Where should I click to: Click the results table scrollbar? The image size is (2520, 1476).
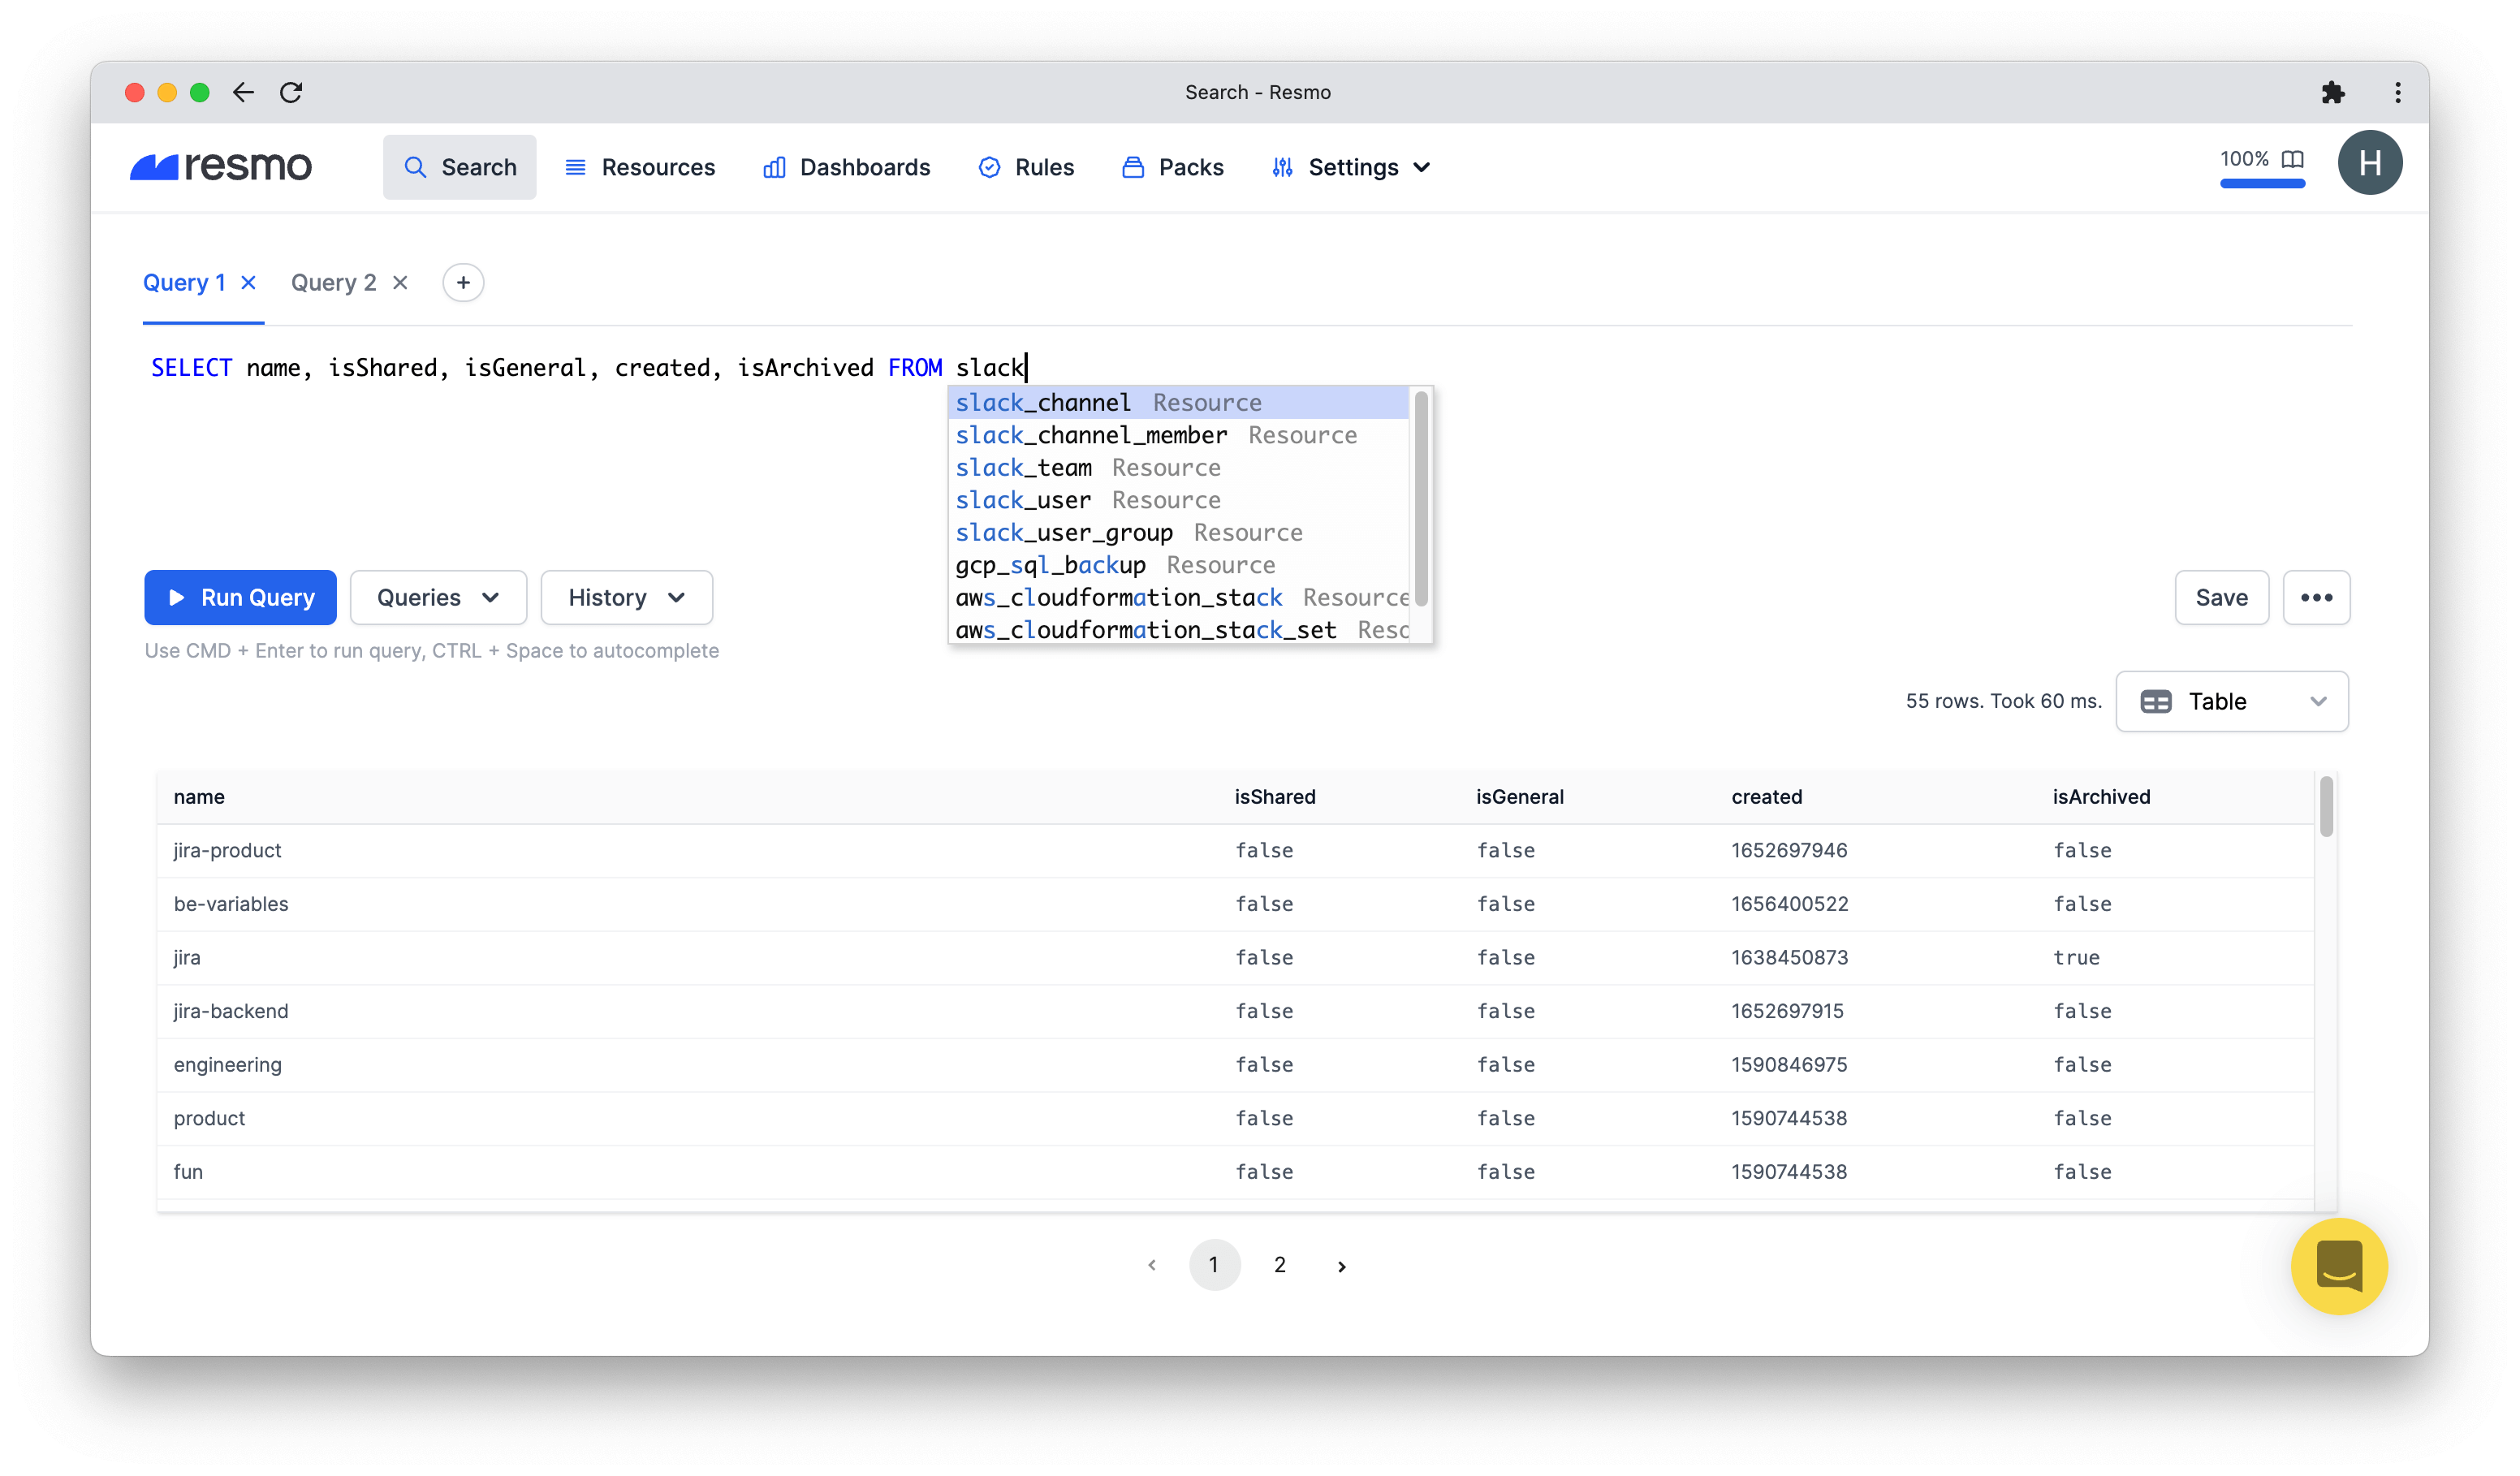click(x=2327, y=806)
